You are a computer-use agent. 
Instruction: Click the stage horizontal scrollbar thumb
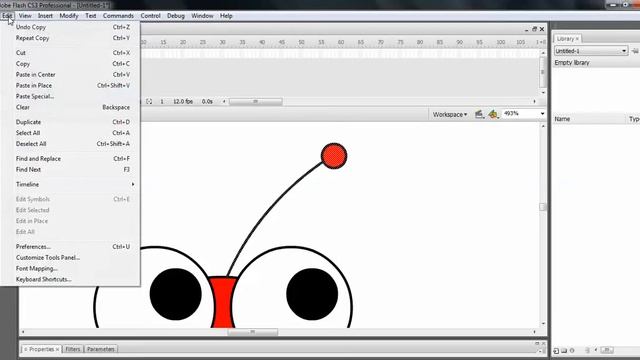coord(252,332)
